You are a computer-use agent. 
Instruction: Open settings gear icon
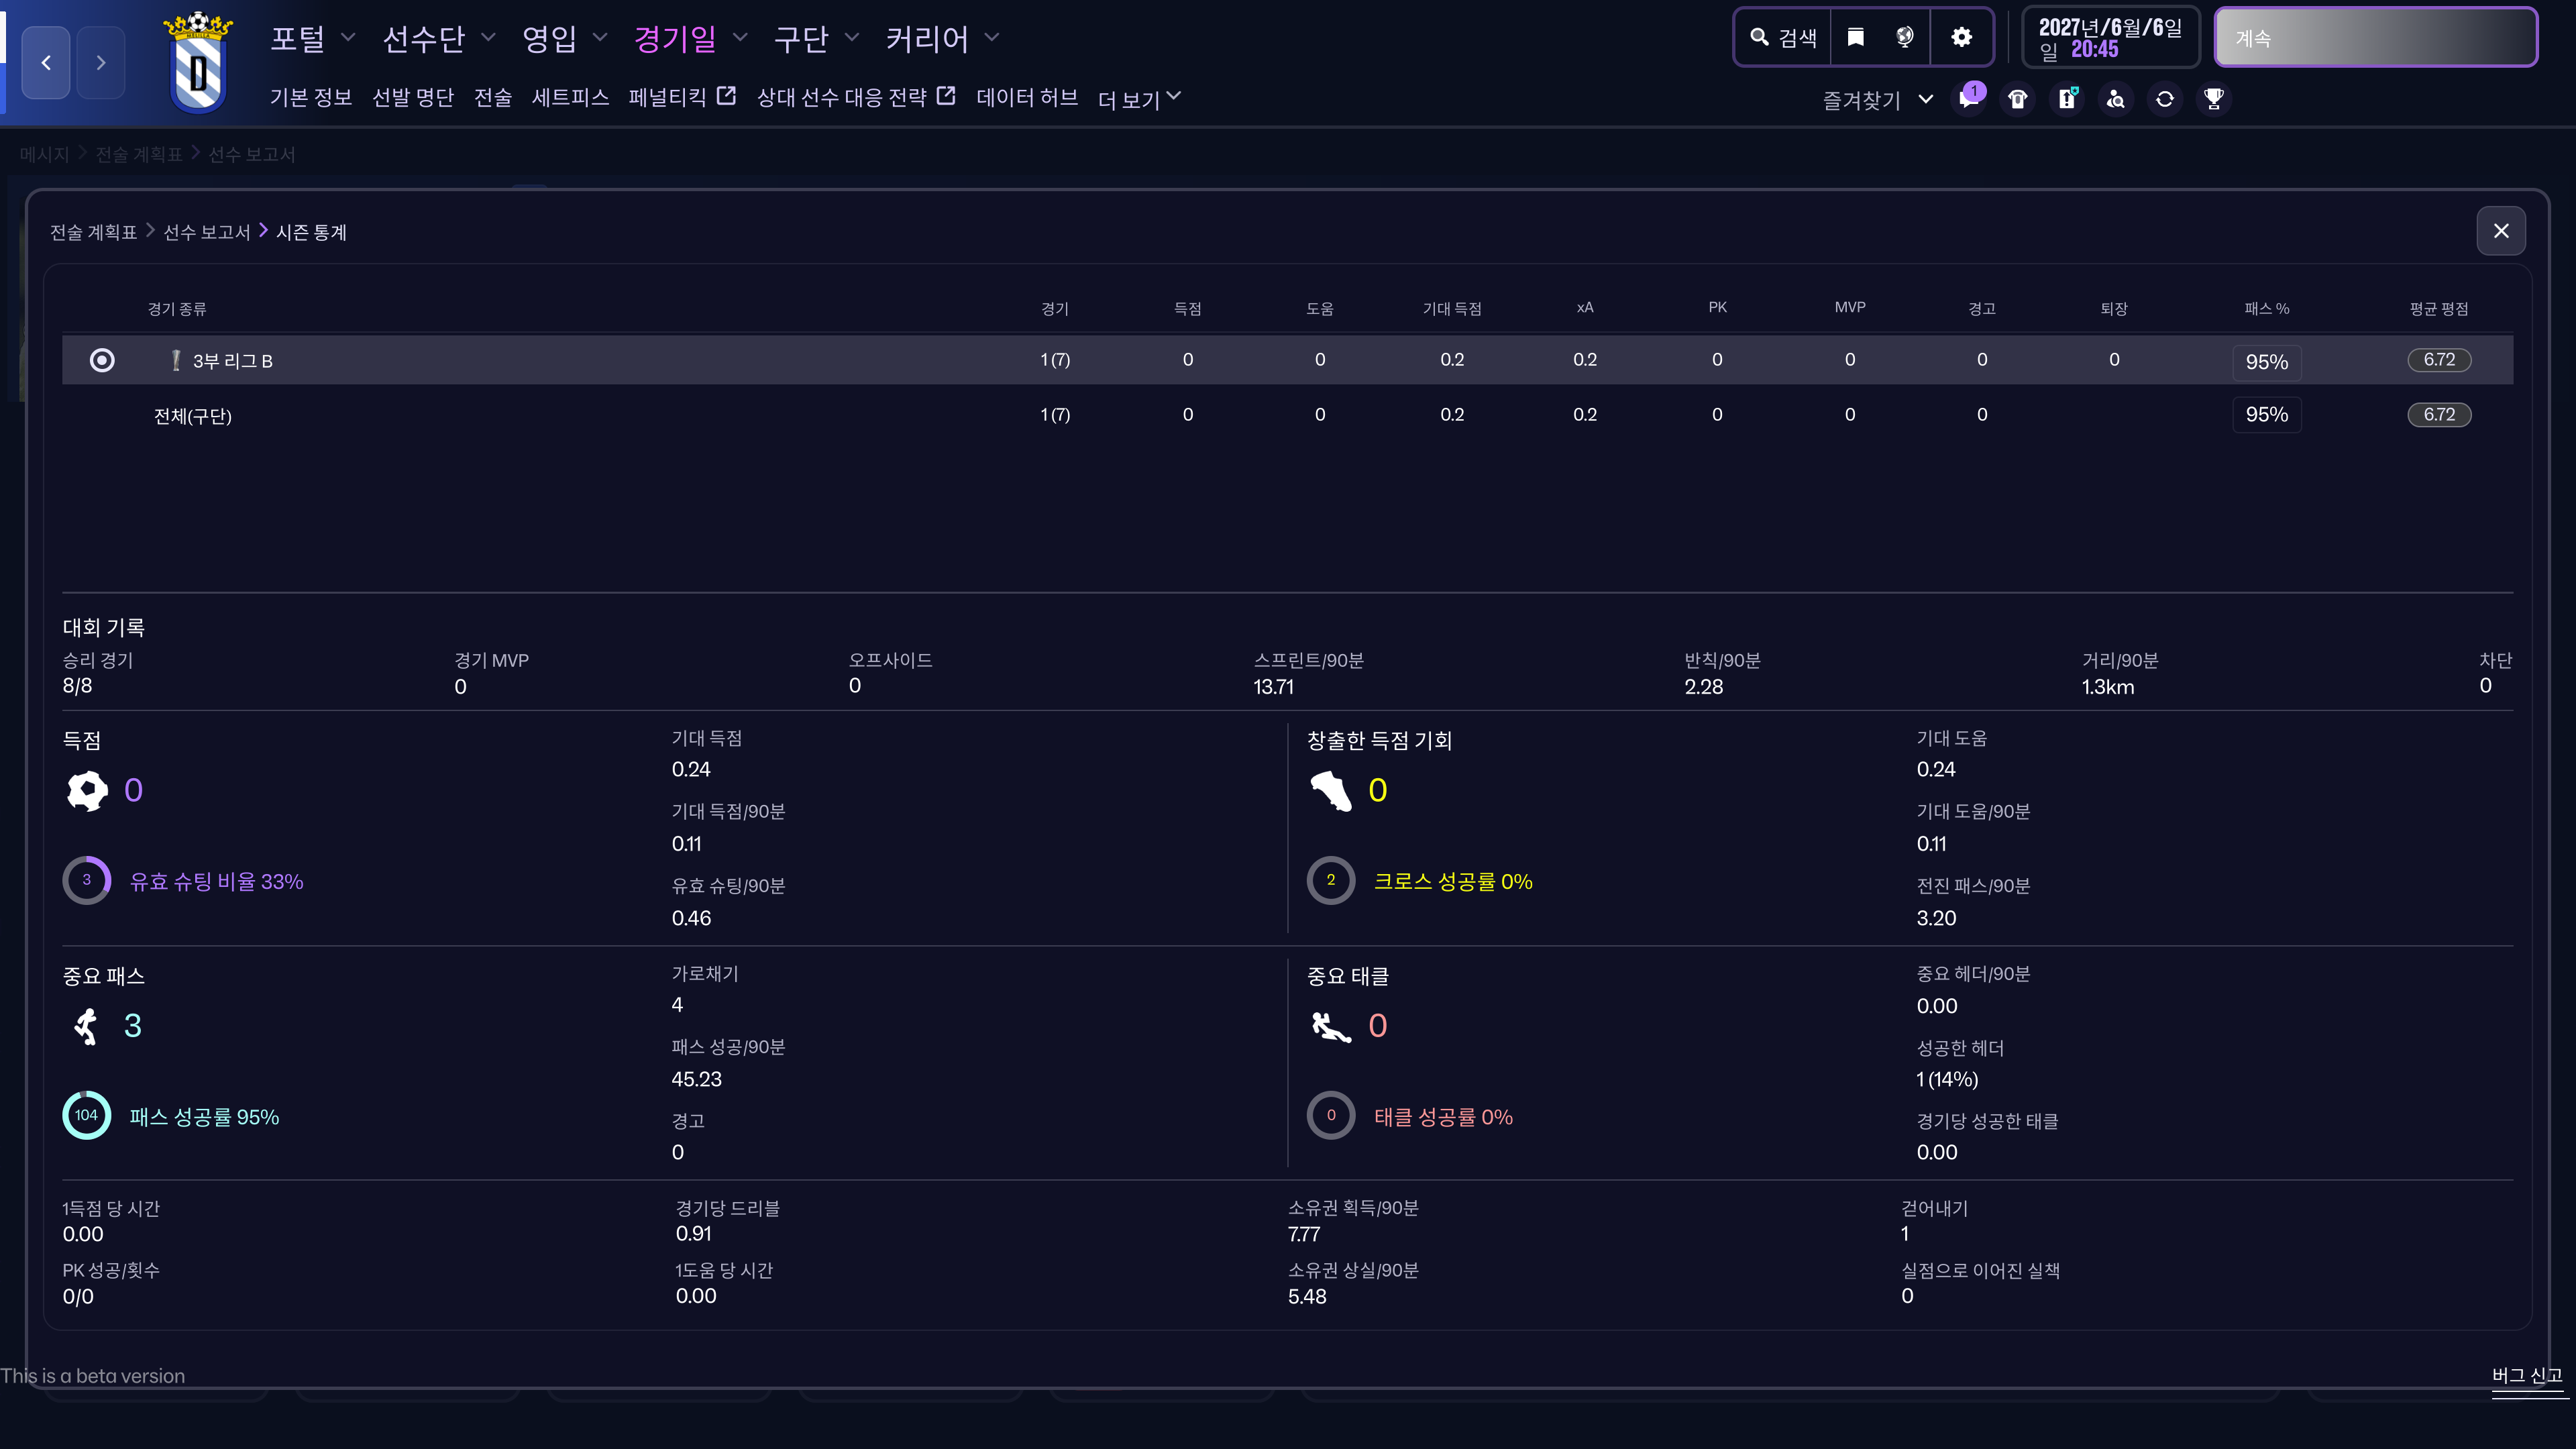[1961, 37]
